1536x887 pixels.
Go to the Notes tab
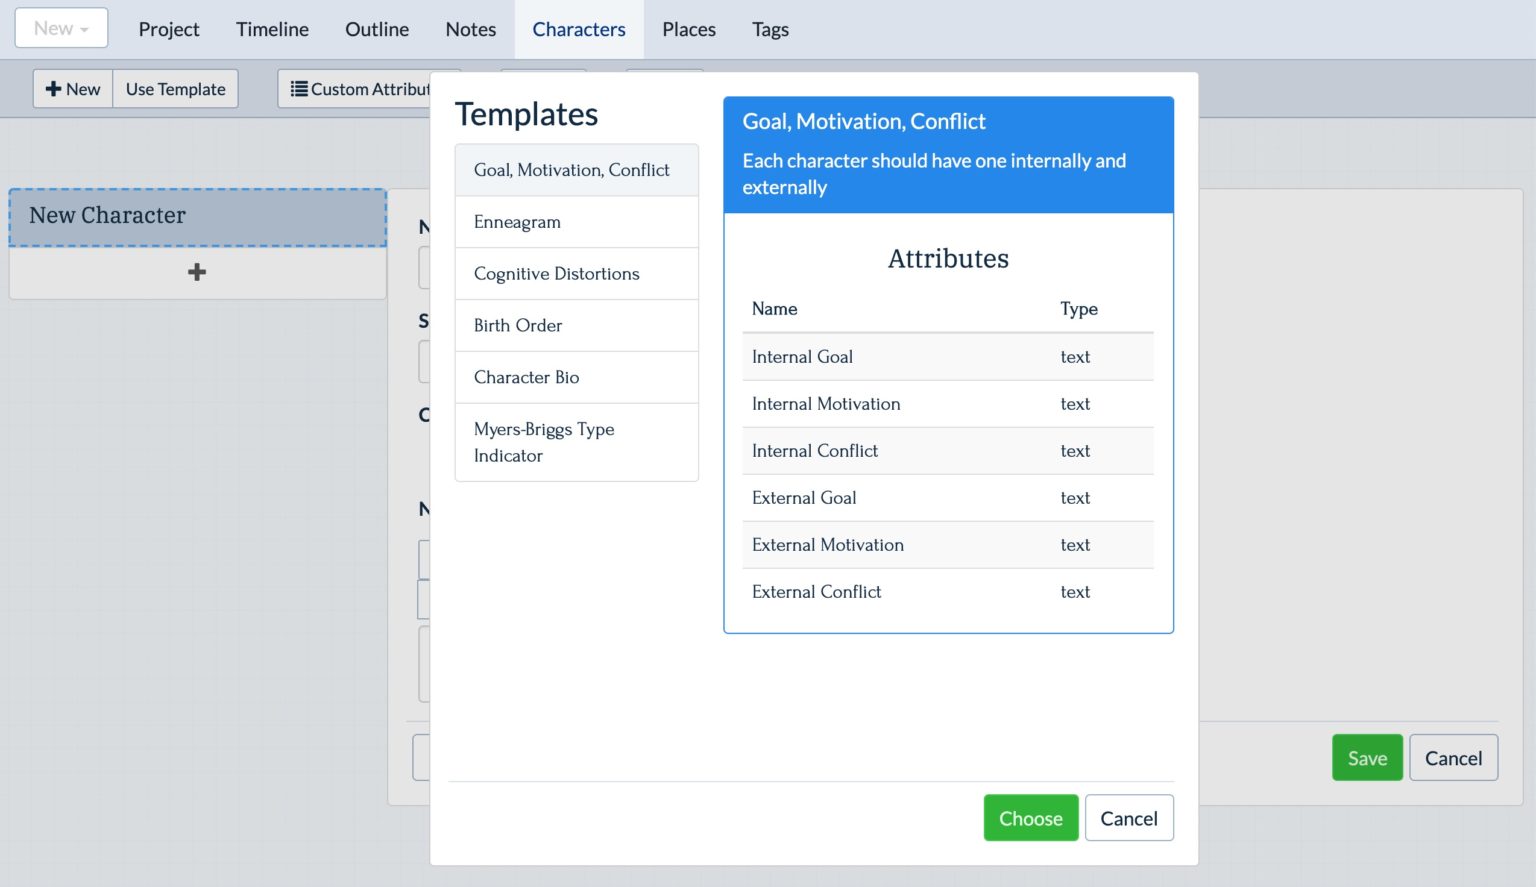(470, 29)
